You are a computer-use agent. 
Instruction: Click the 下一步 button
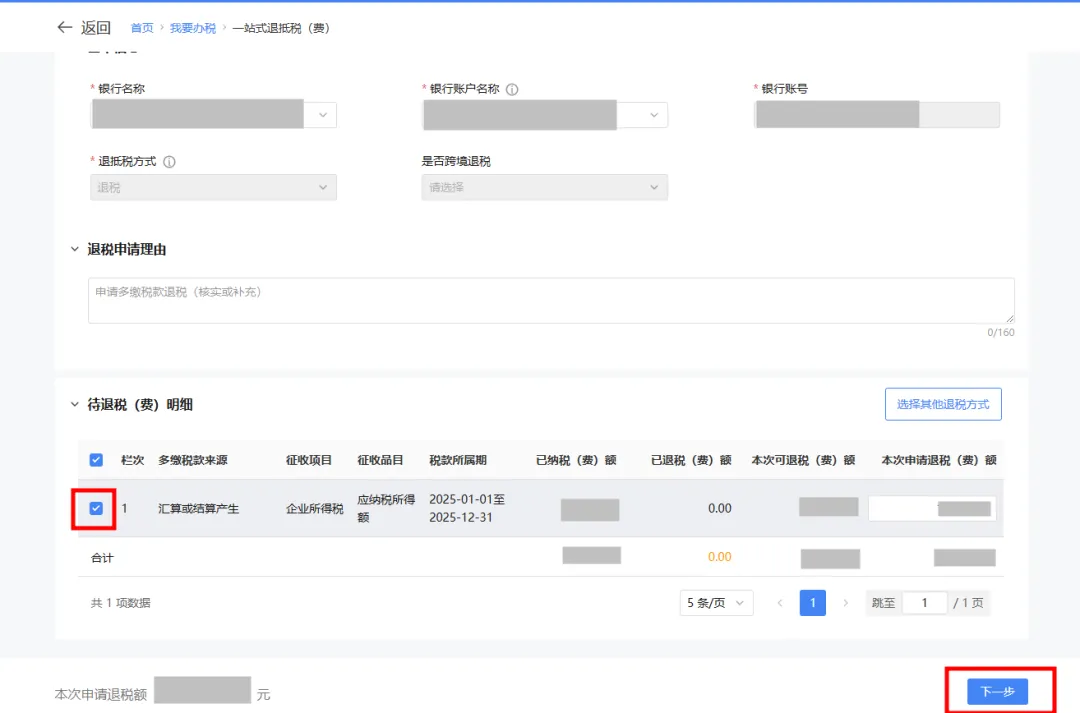click(x=997, y=691)
